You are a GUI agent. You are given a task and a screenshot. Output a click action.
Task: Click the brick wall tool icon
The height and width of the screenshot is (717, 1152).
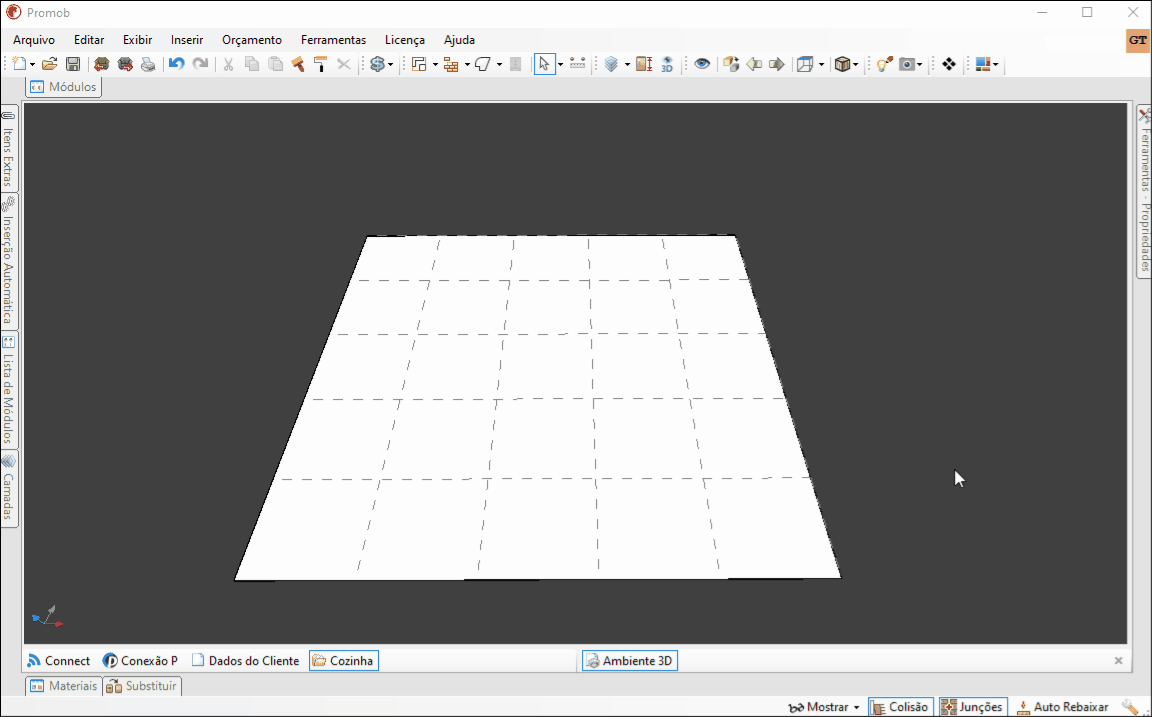[x=451, y=64]
